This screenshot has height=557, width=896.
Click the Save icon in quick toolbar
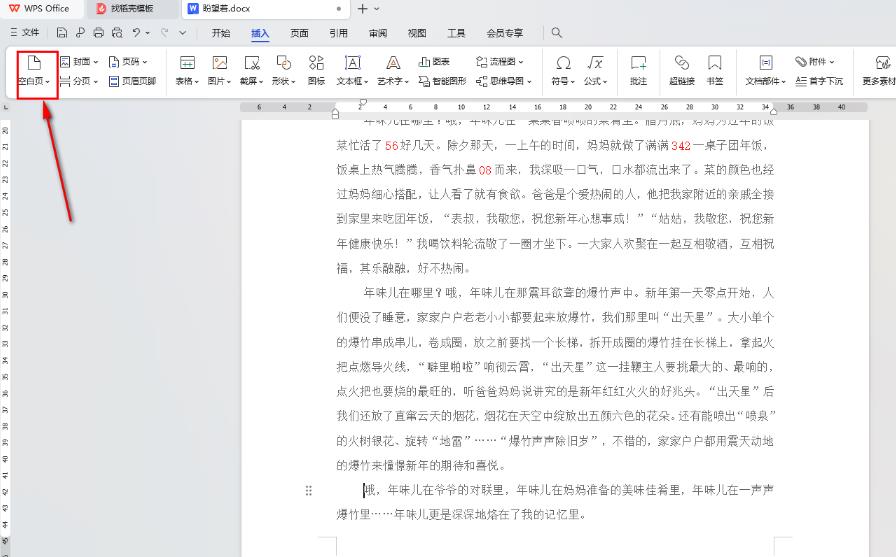point(62,33)
